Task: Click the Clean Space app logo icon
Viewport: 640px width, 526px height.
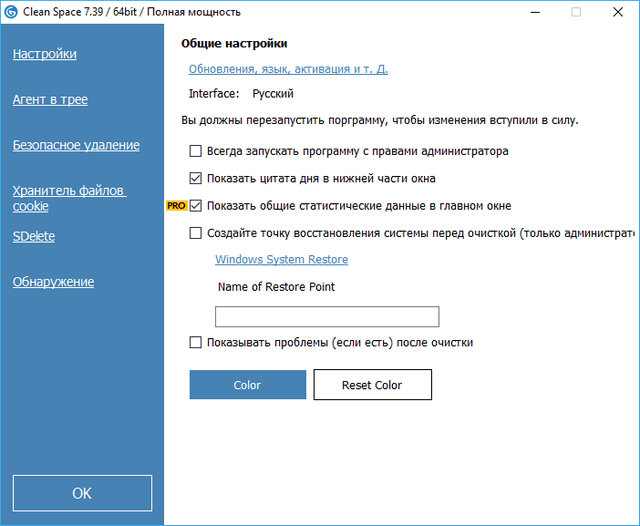Action: pos(11,12)
